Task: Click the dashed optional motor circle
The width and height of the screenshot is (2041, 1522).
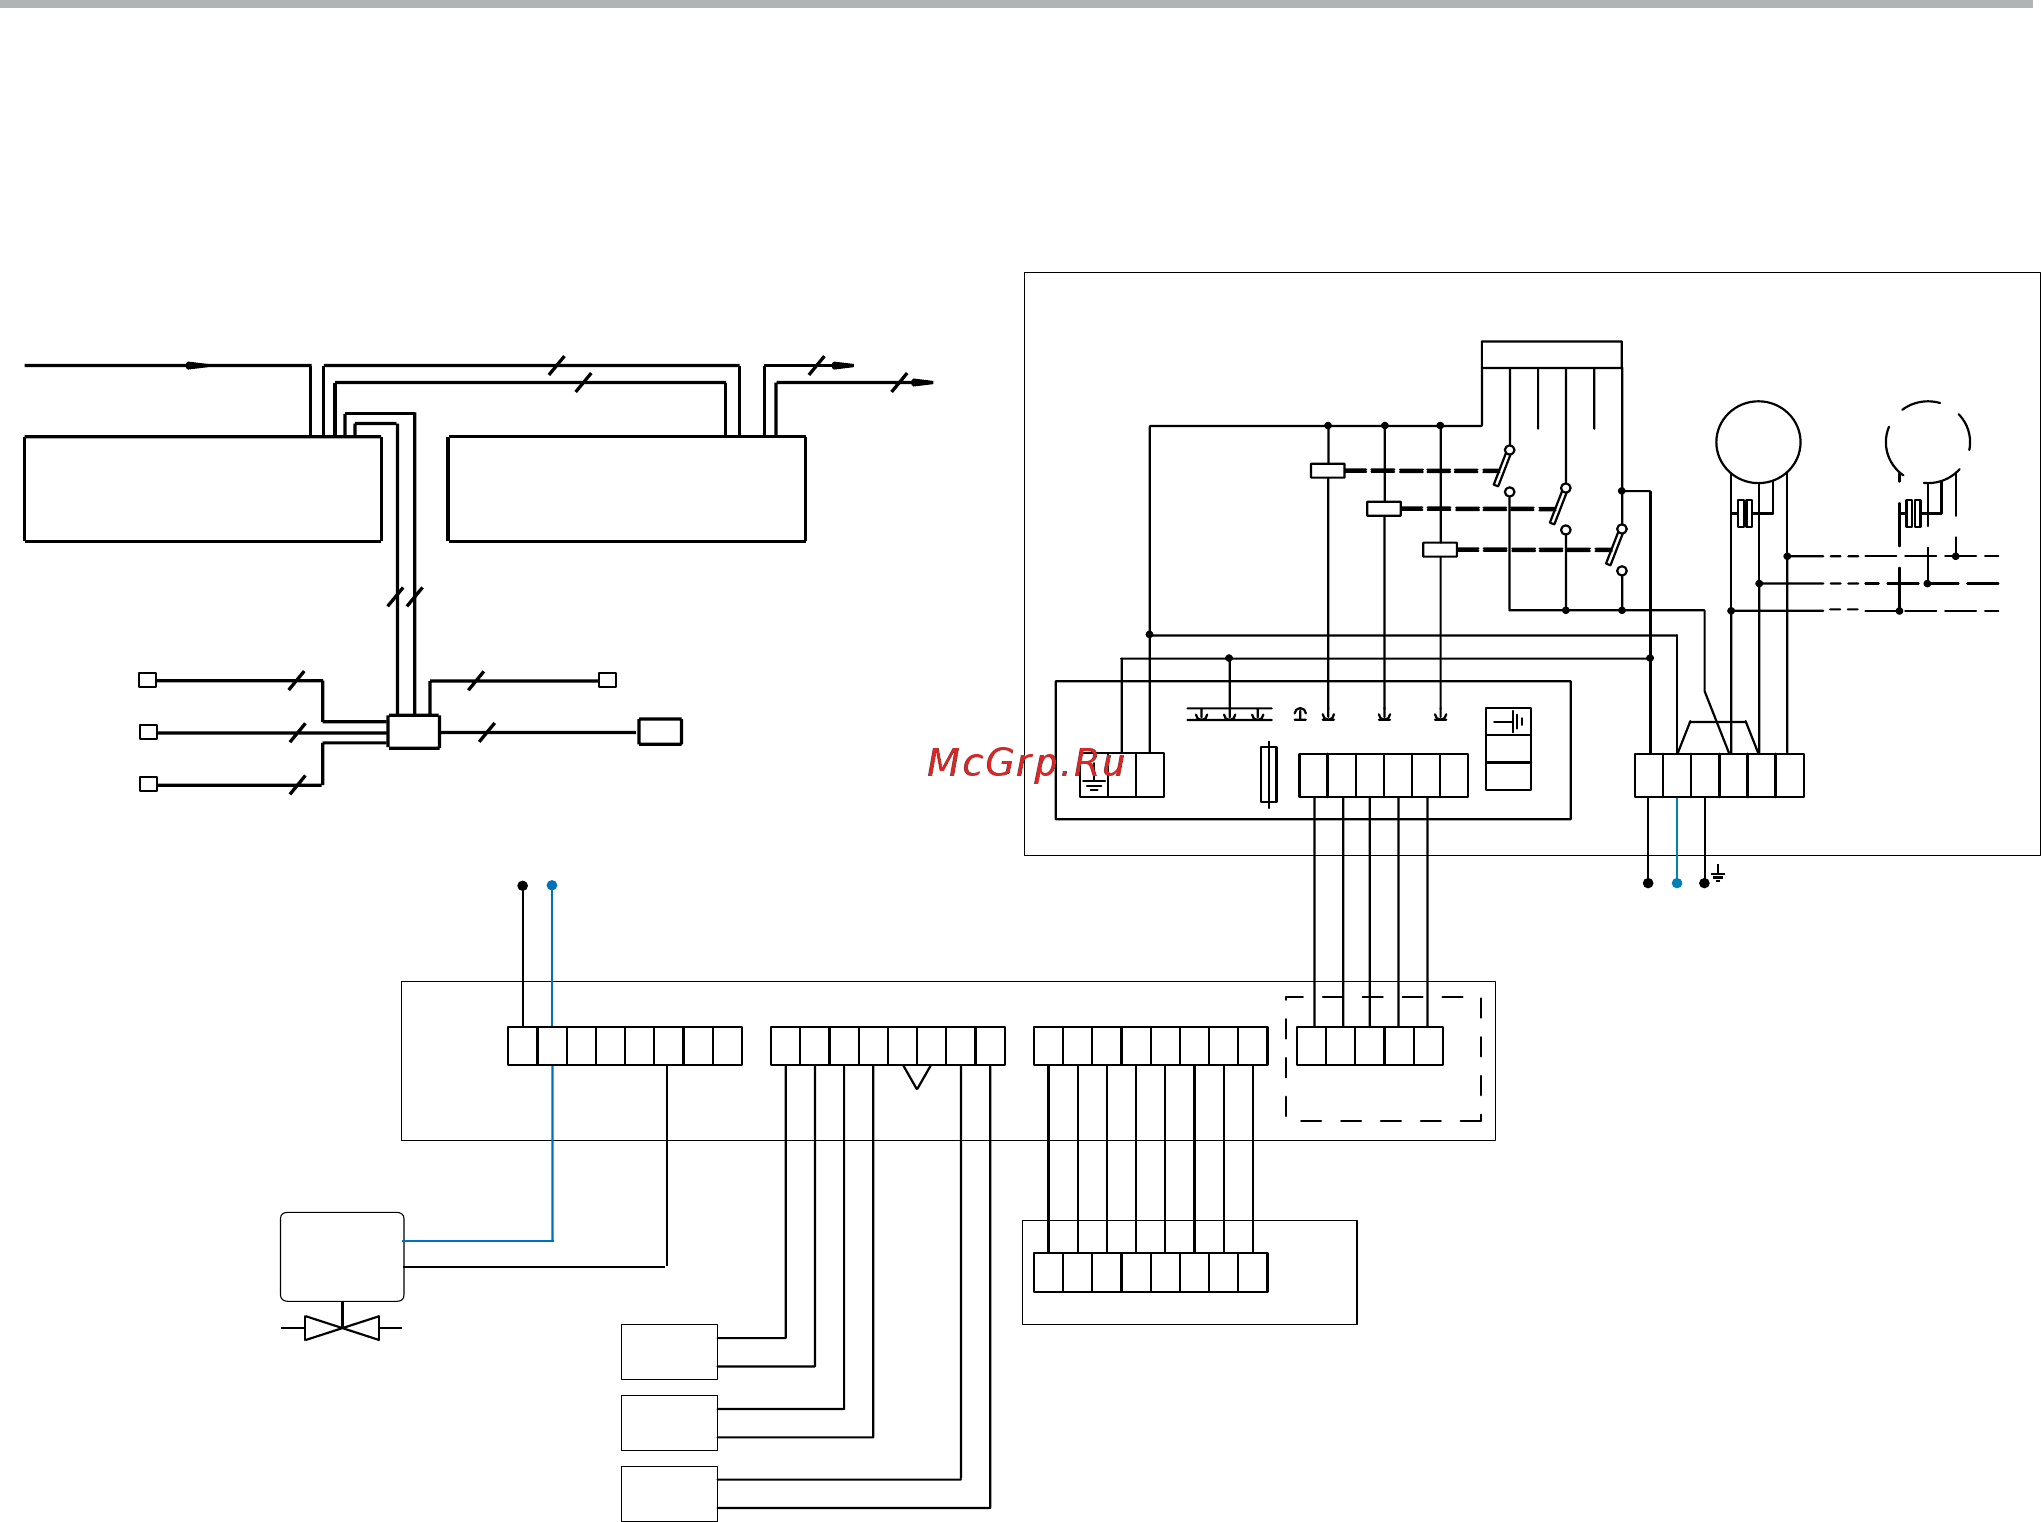Action: coord(1928,442)
